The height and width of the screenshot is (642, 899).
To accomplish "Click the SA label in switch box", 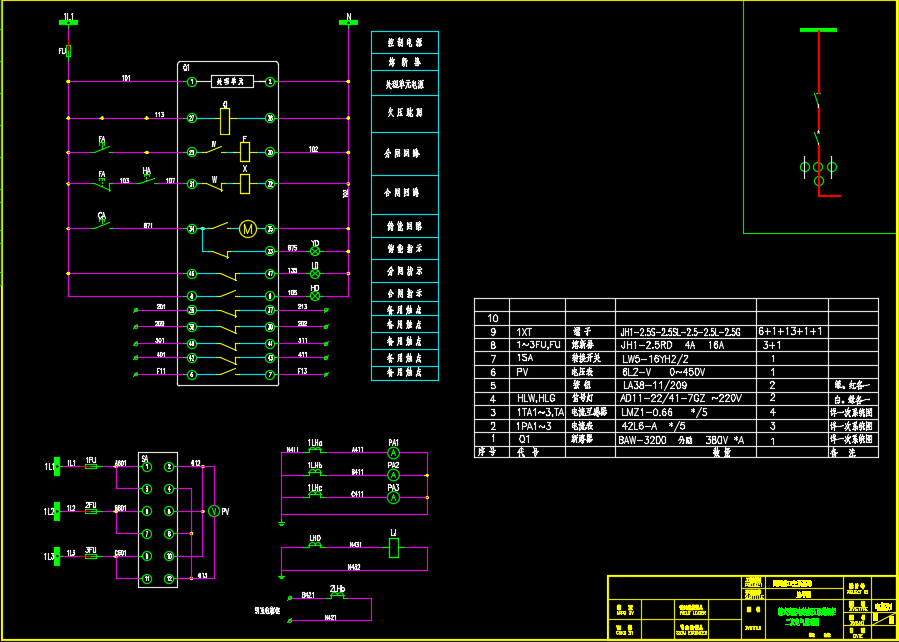I will tap(144, 457).
